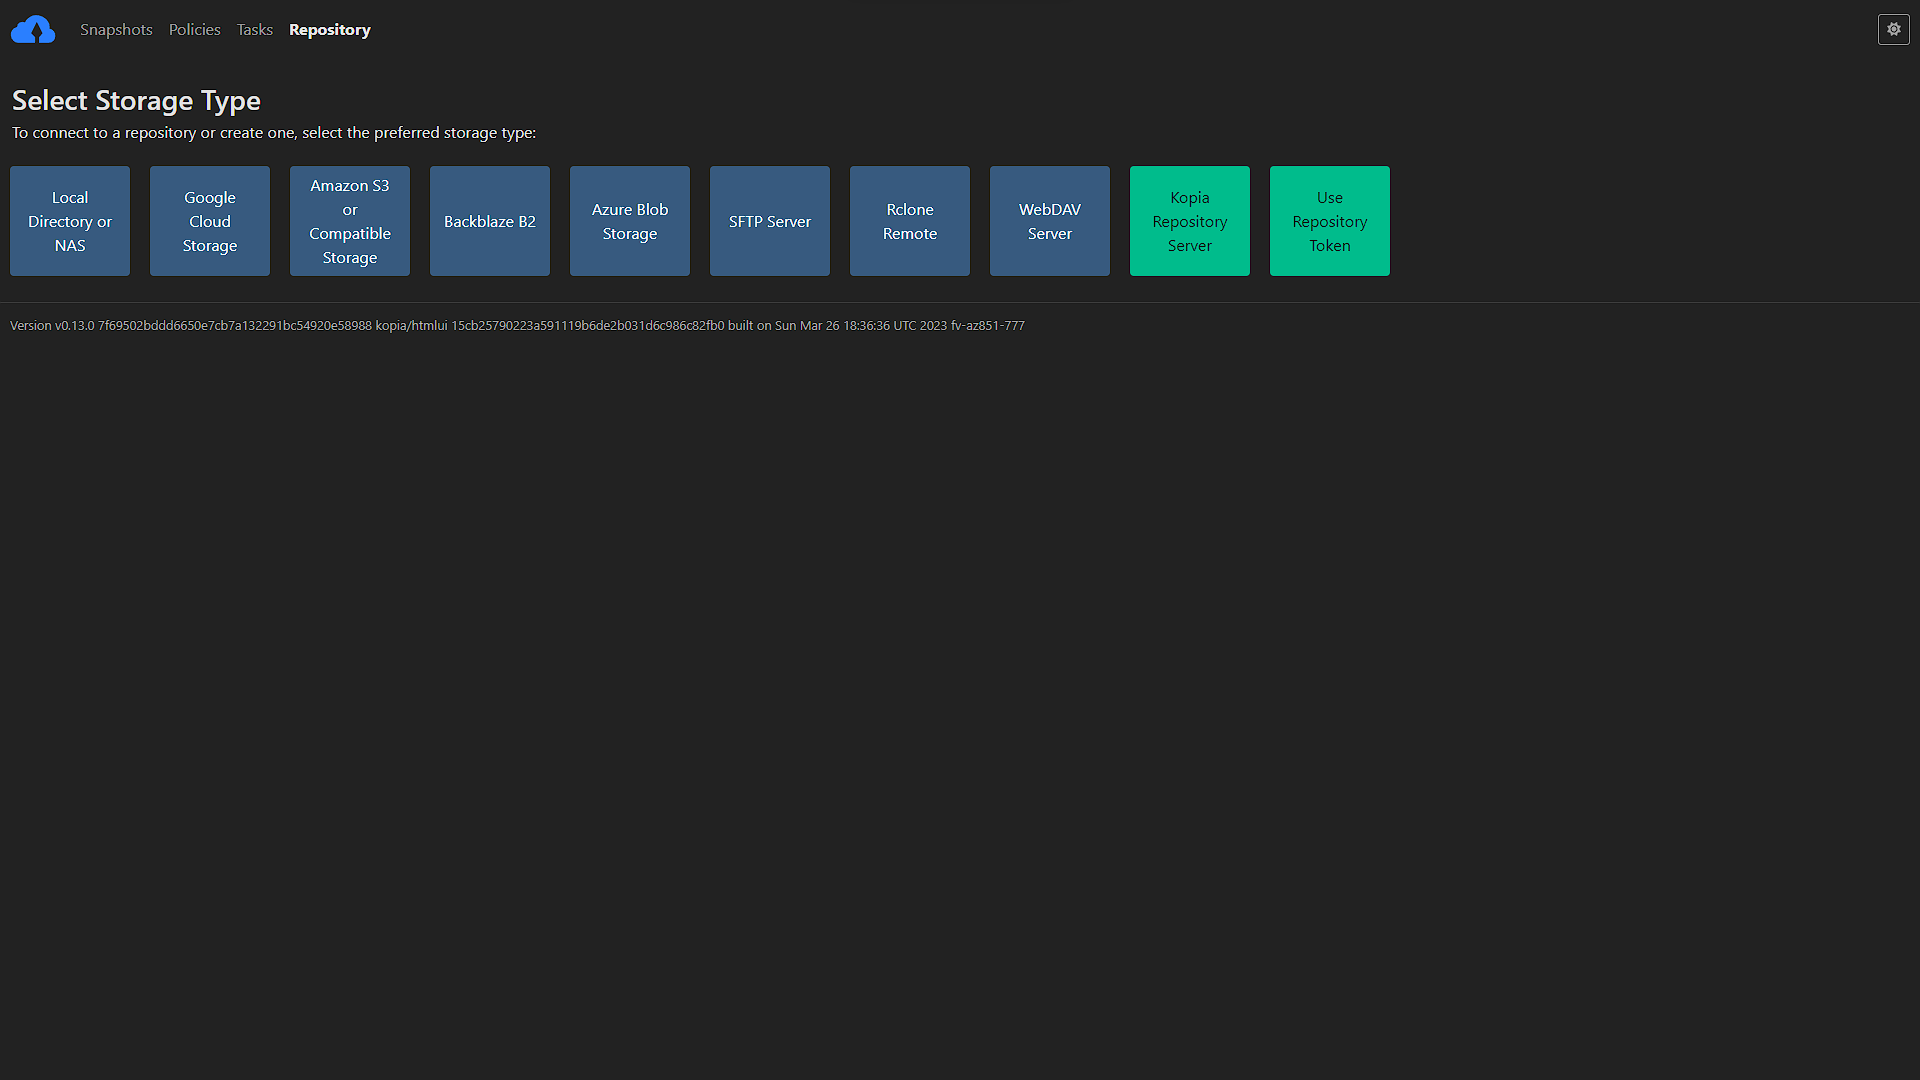
Task: Pick Backblaze B2 storage type
Action: pyautogui.click(x=489, y=220)
